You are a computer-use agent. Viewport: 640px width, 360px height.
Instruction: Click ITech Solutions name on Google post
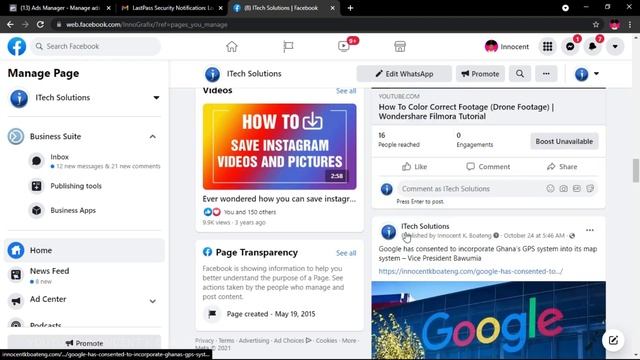(x=425, y=226)
